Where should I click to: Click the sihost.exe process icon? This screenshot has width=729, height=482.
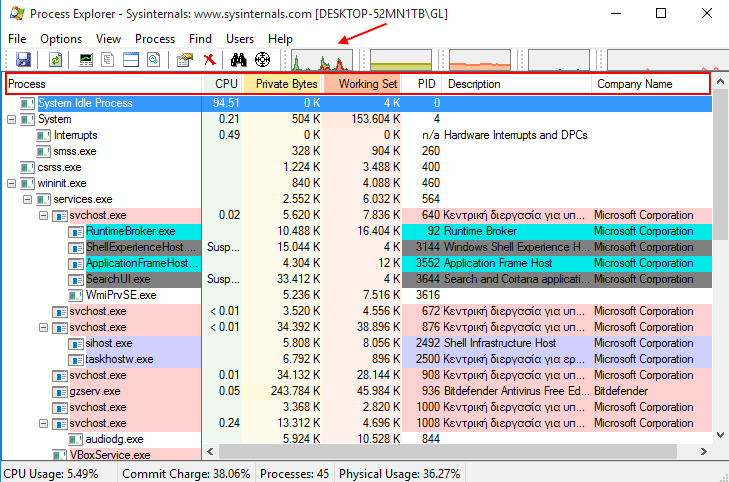click(76, 343)
